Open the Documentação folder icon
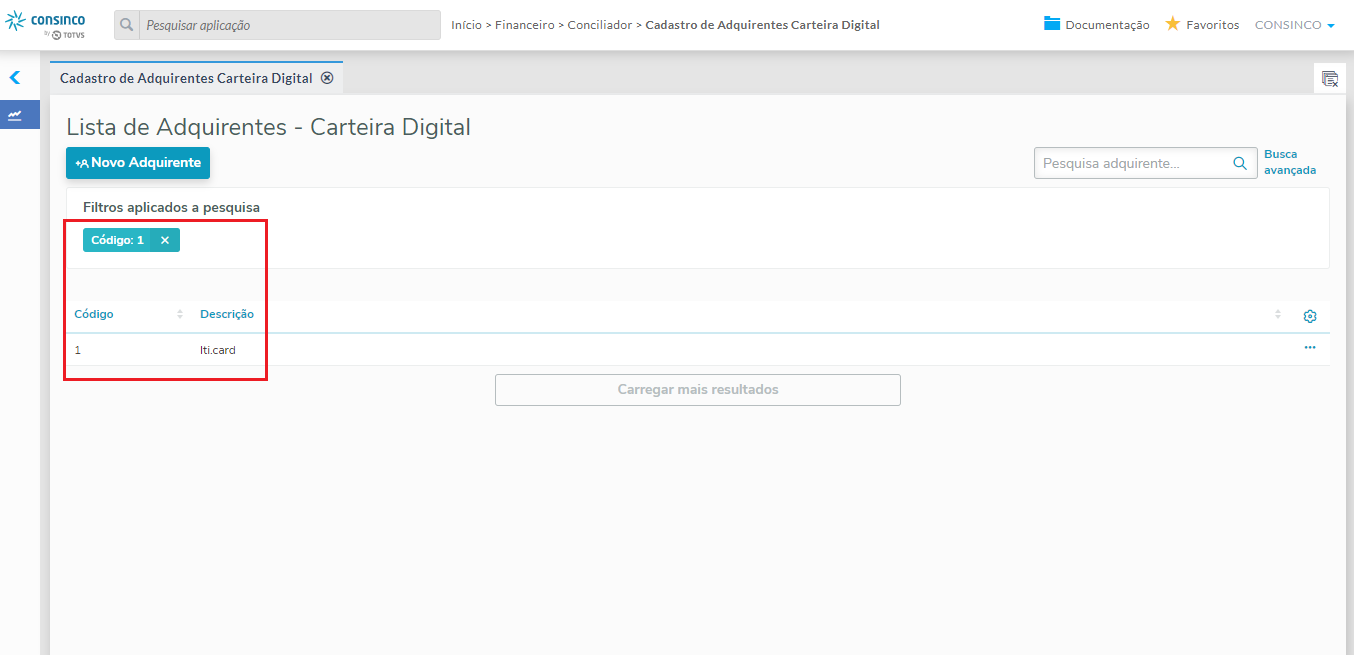This screenshot has height=655, width=1354. pos(1052,24)
